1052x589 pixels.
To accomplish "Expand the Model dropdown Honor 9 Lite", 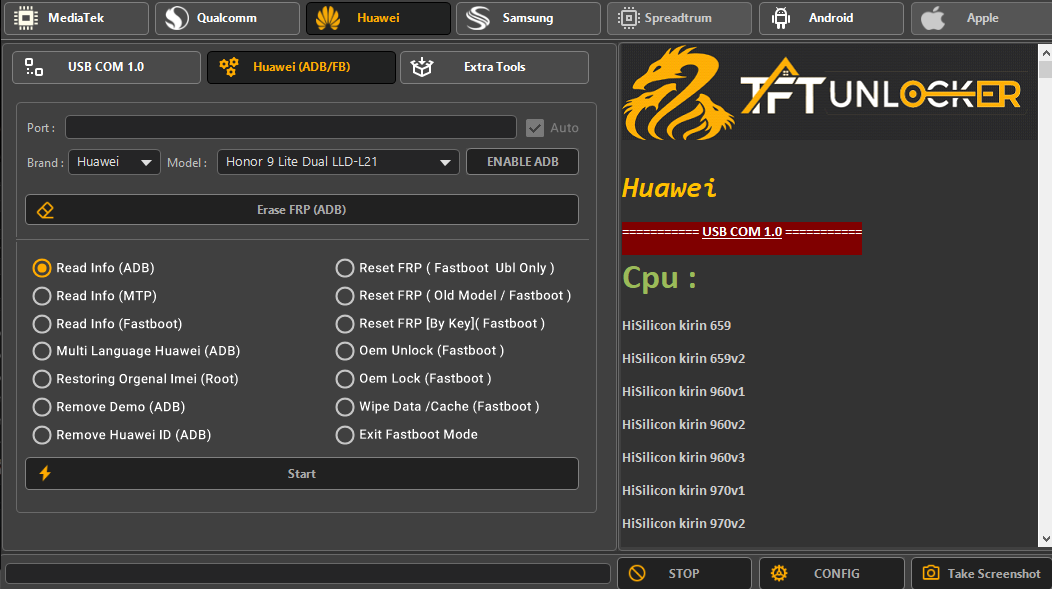I will tap(338, 162).
